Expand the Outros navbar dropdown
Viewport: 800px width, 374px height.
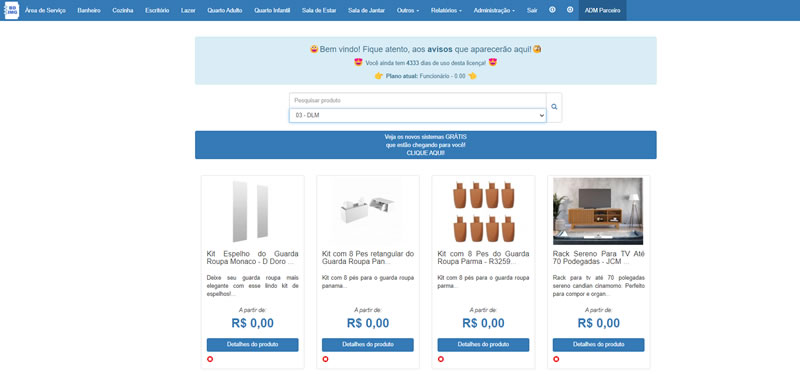point(408,10)
